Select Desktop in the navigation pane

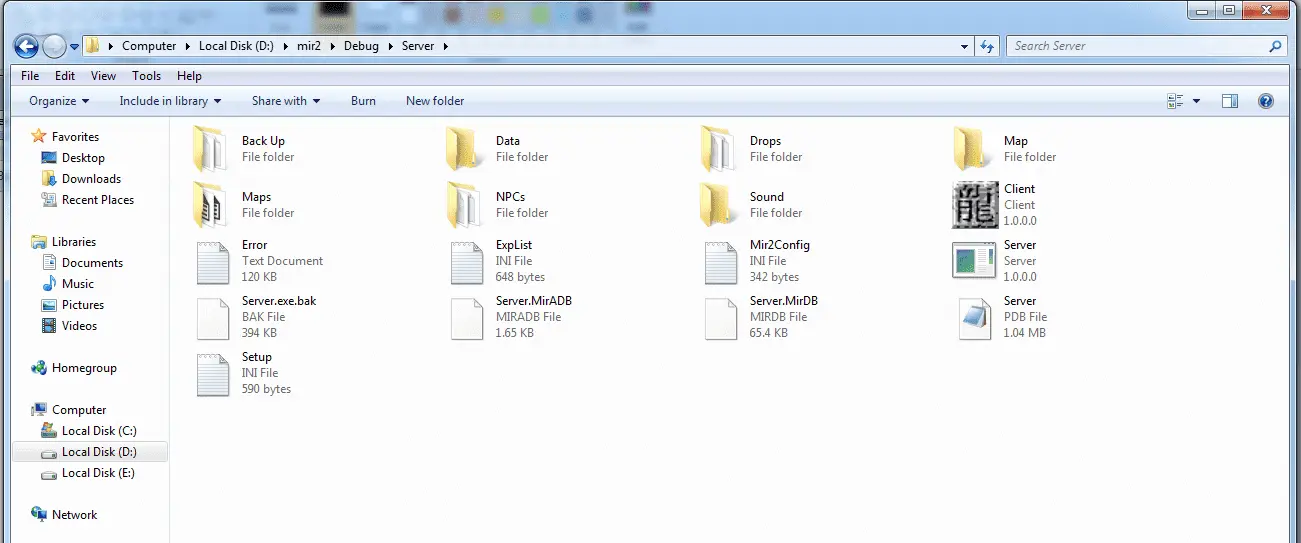click(x=83, y=158)
